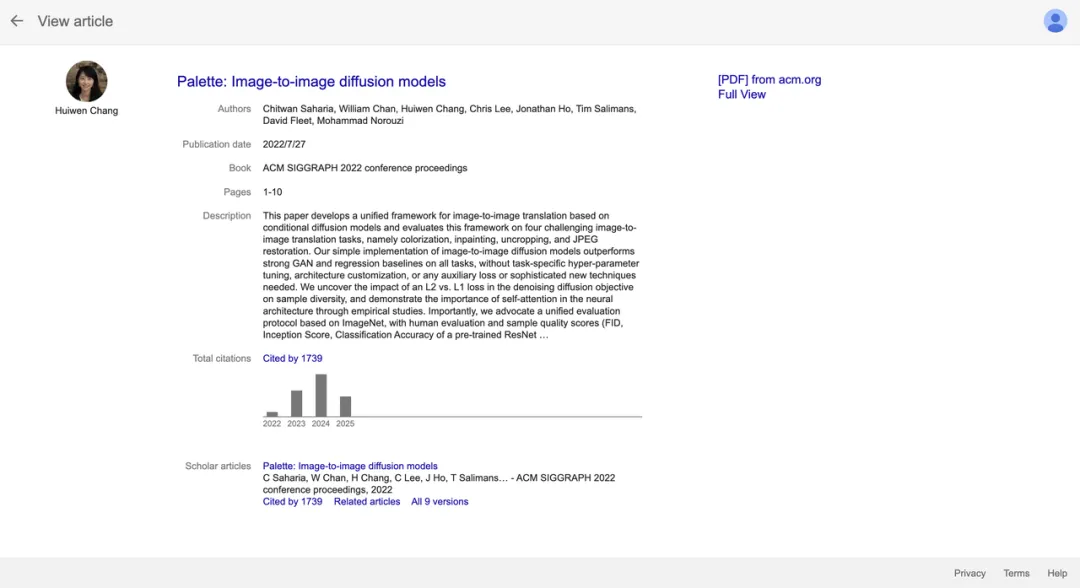Click the Help footer link

point(1057,573)
